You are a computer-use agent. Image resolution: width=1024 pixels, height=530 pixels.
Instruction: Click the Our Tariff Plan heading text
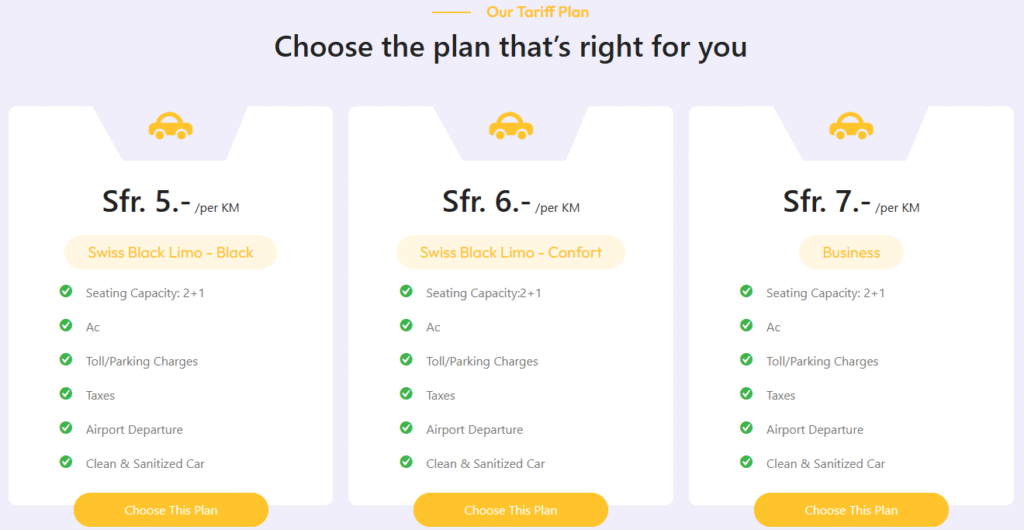coord(537,12)
